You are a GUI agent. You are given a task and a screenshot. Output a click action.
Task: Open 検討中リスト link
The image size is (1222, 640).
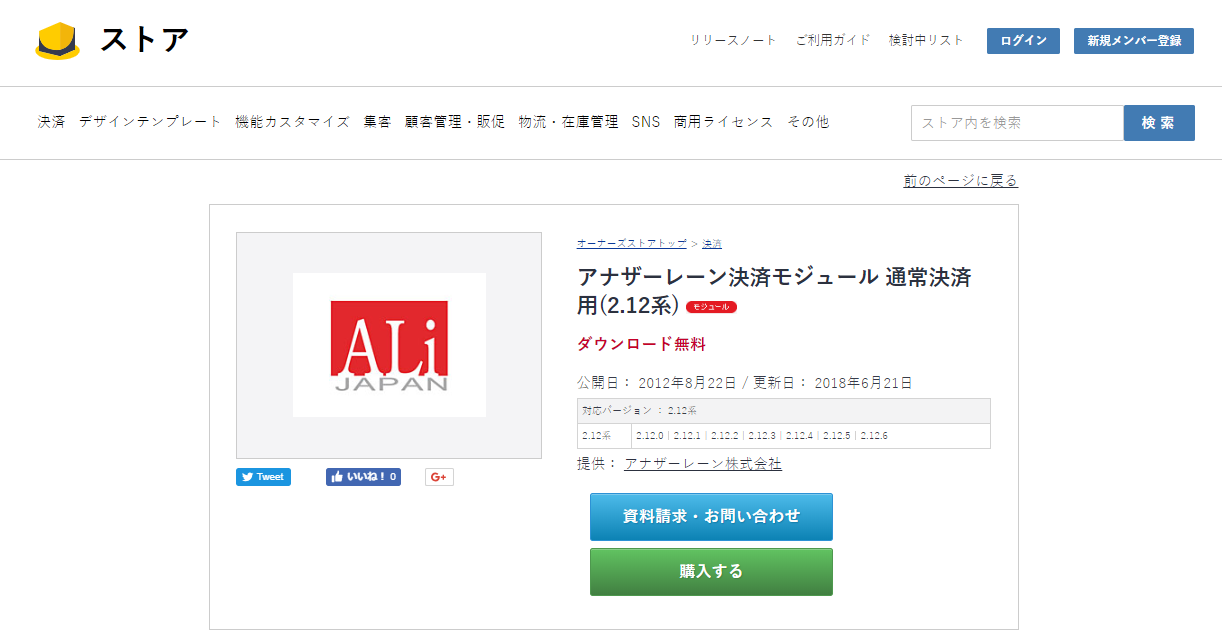pos(926,41)
